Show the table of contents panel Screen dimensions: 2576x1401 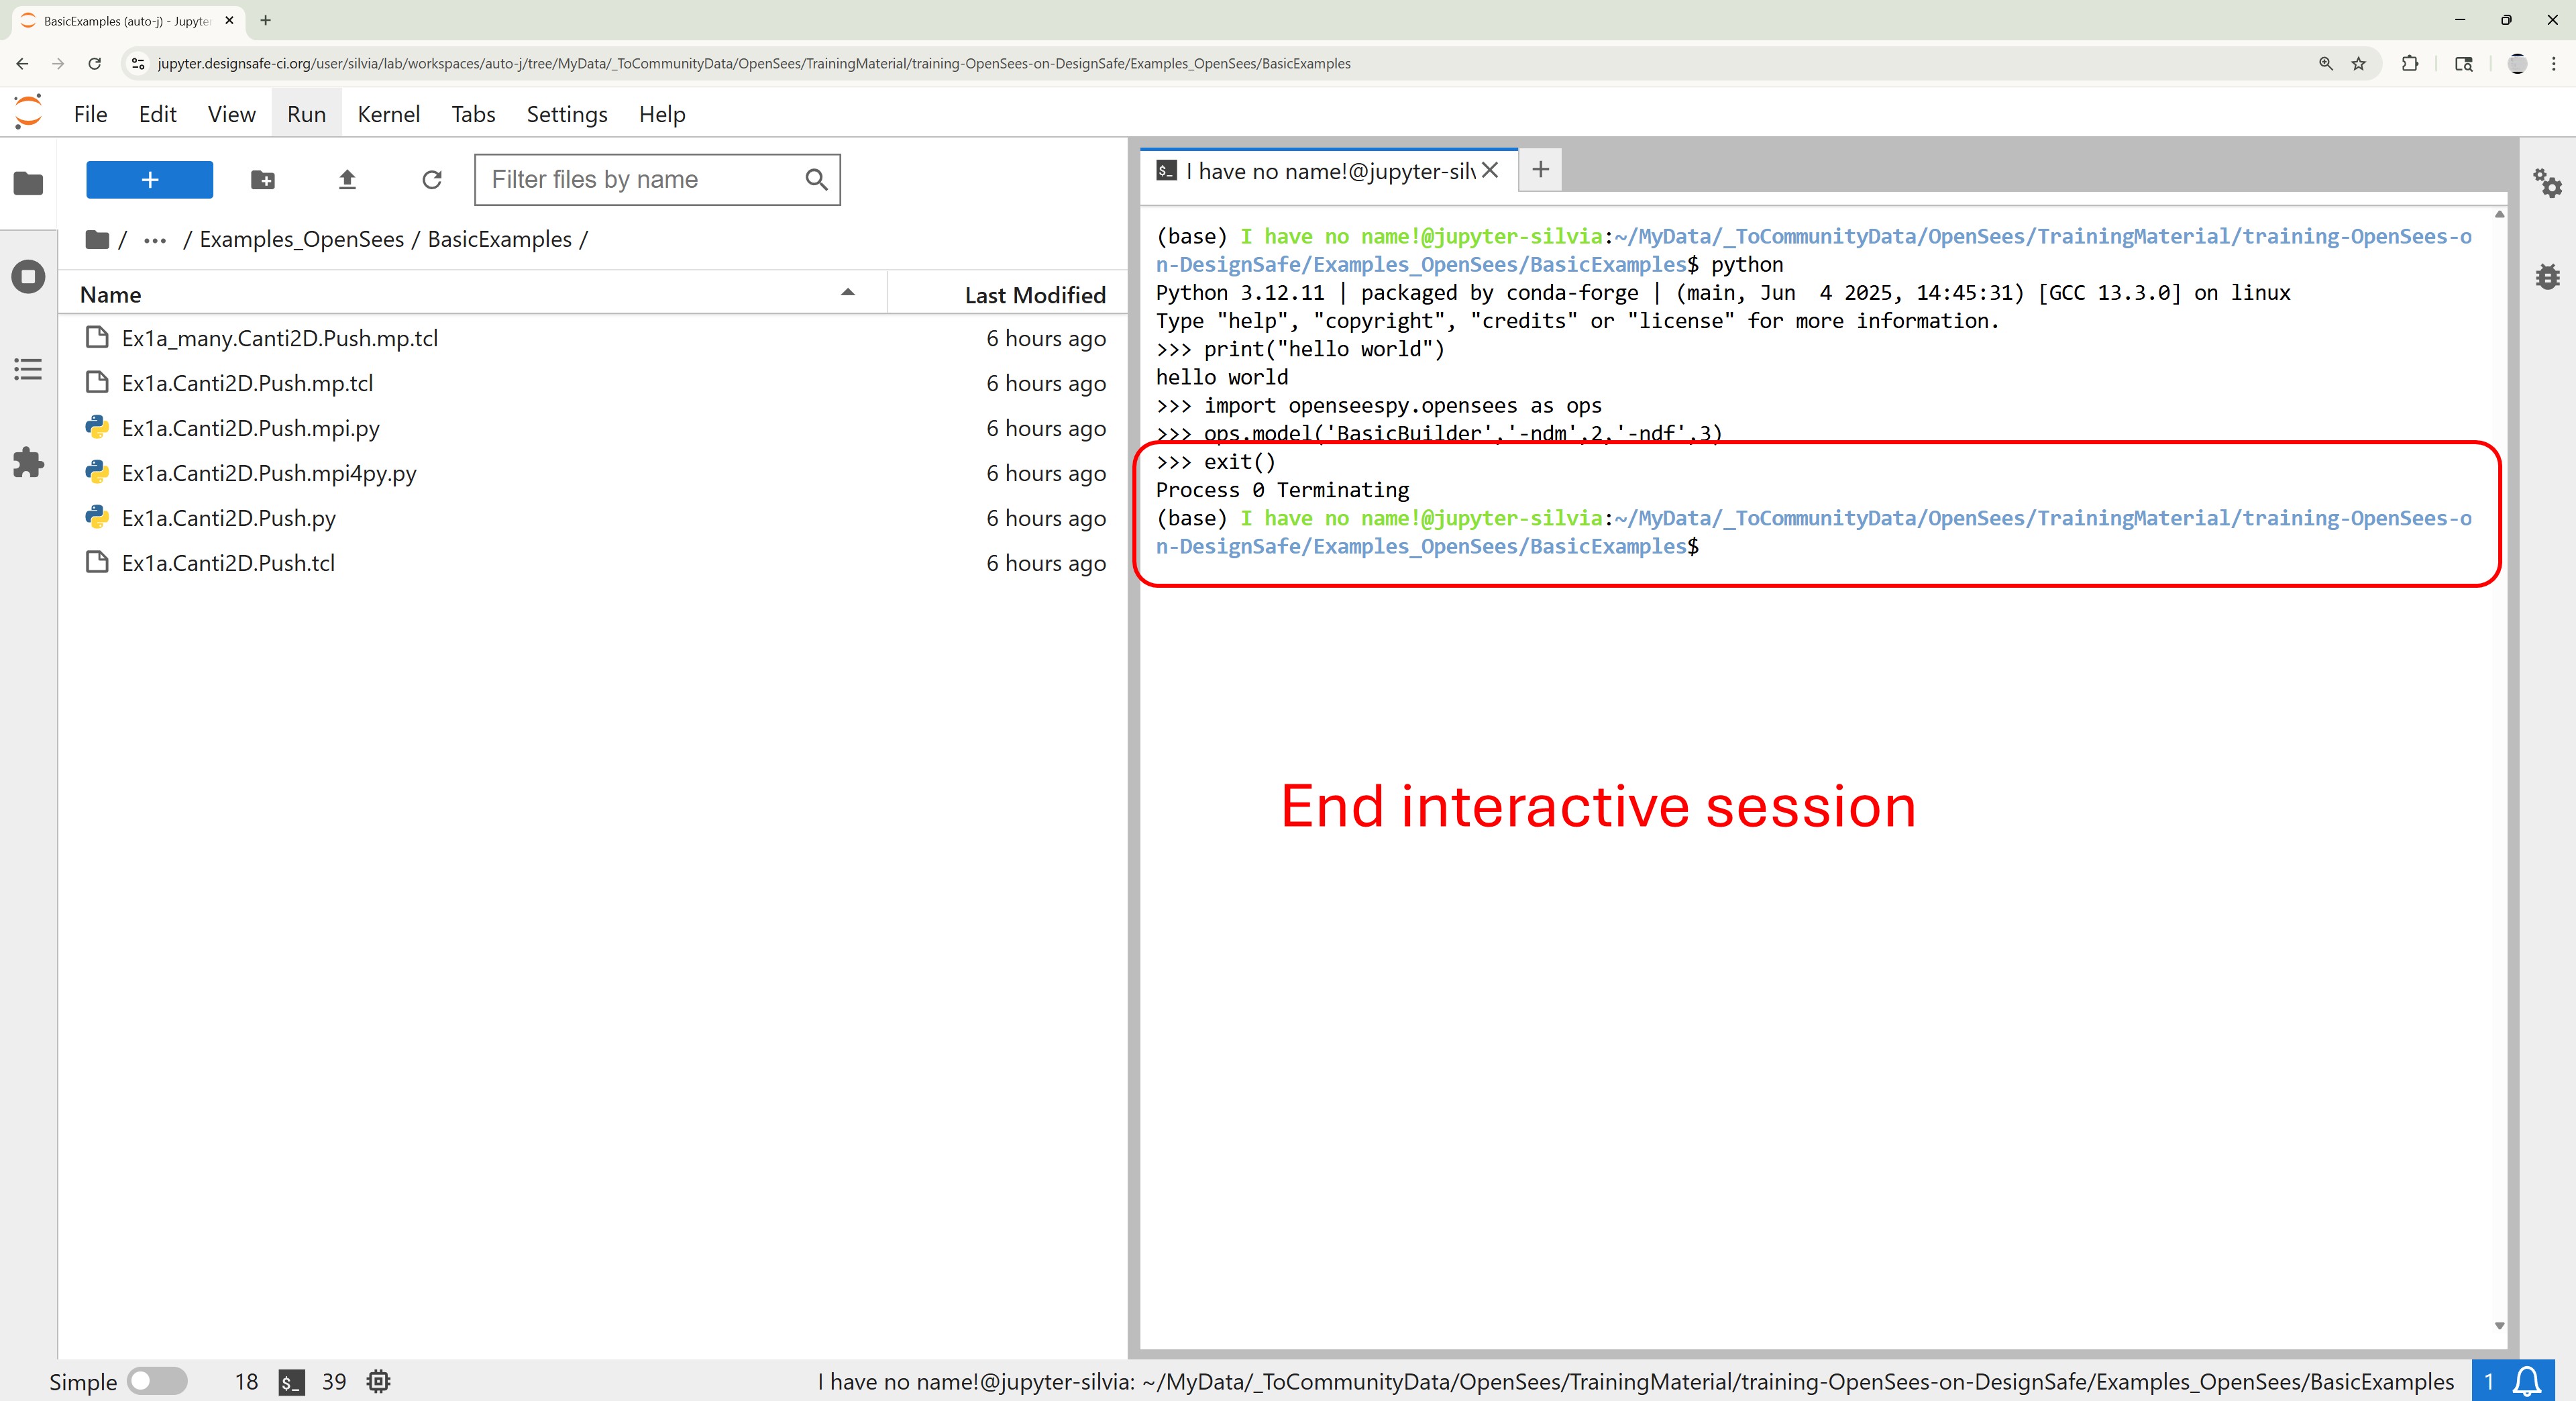pos(28,369)
